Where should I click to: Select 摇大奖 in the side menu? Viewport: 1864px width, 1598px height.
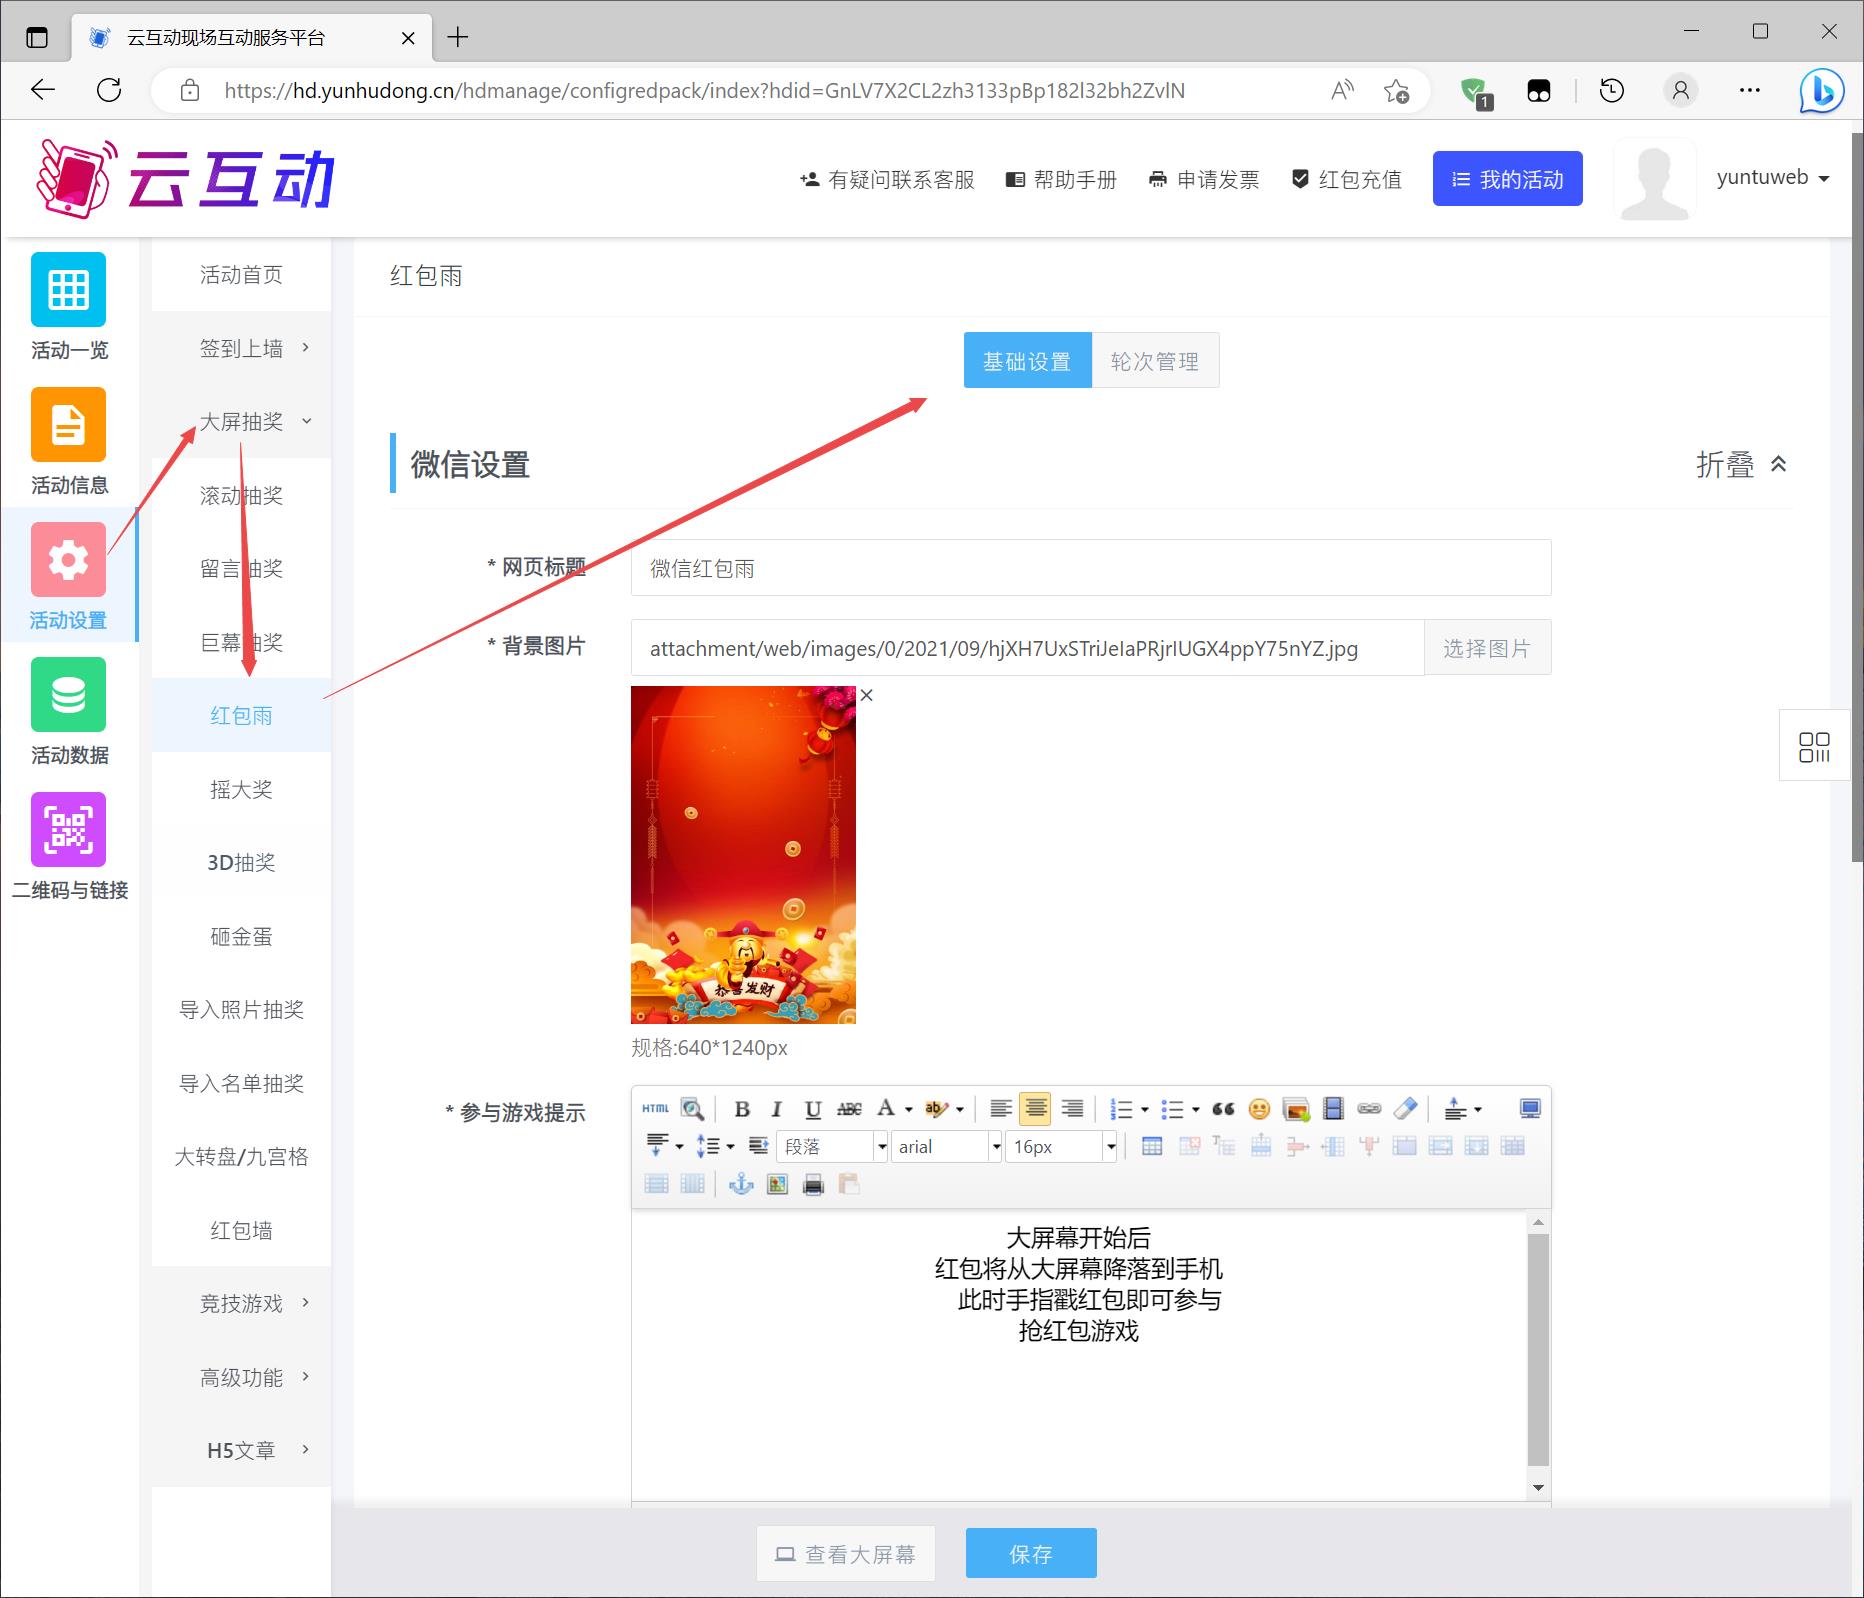[x=242, y=790]
